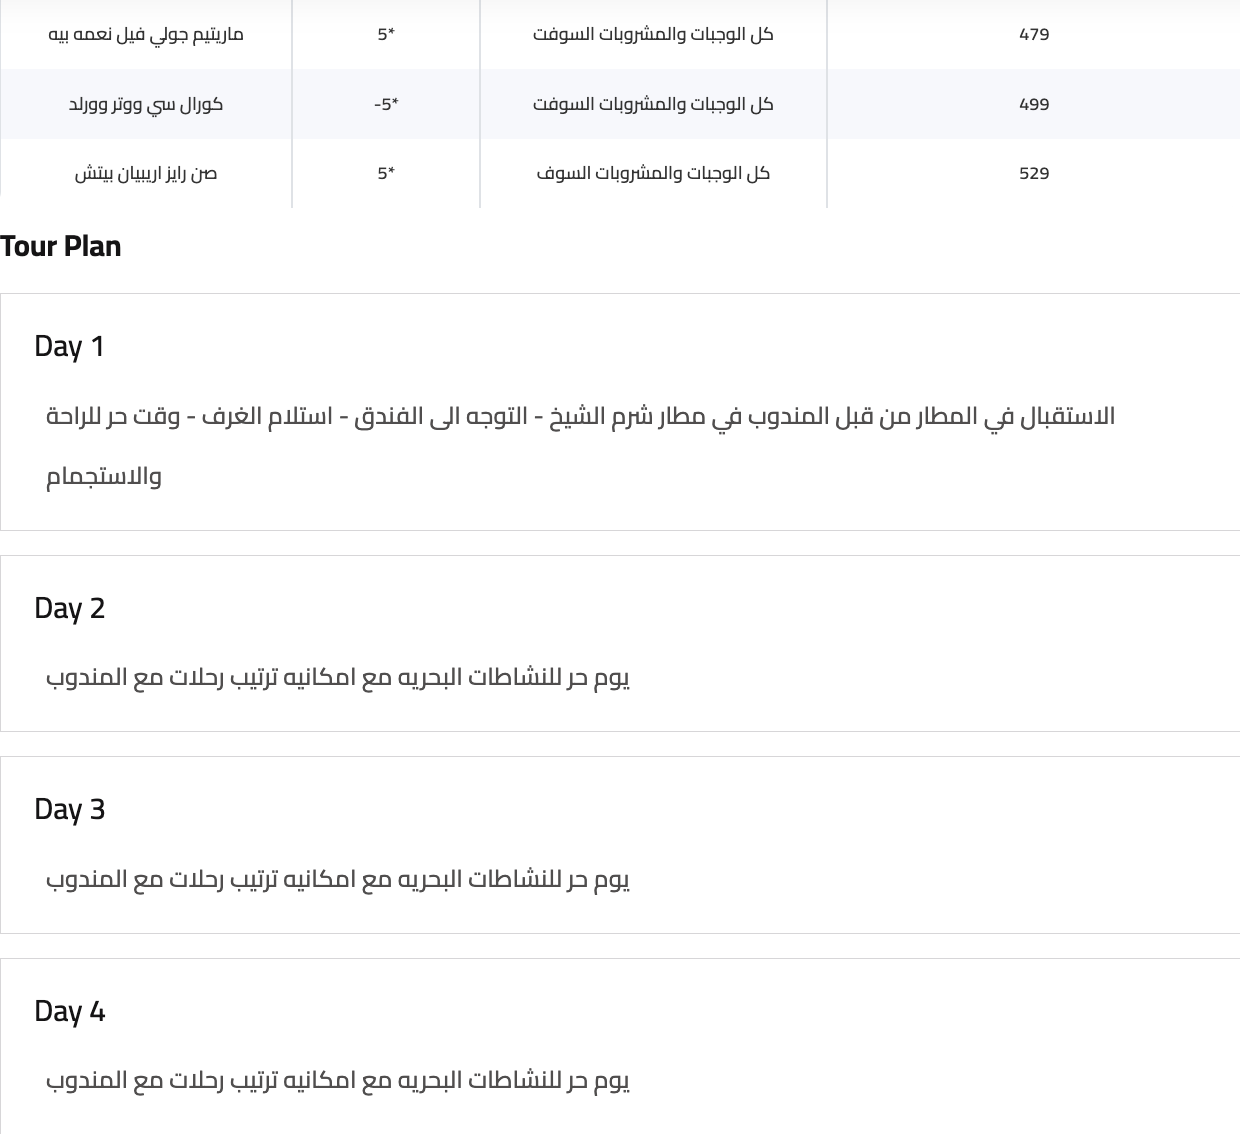Image resolution: width=1240 pixels, height=1134 pixels.
Task: Click meal plan cell in the 529 row
Action: (x=653, y=173)
